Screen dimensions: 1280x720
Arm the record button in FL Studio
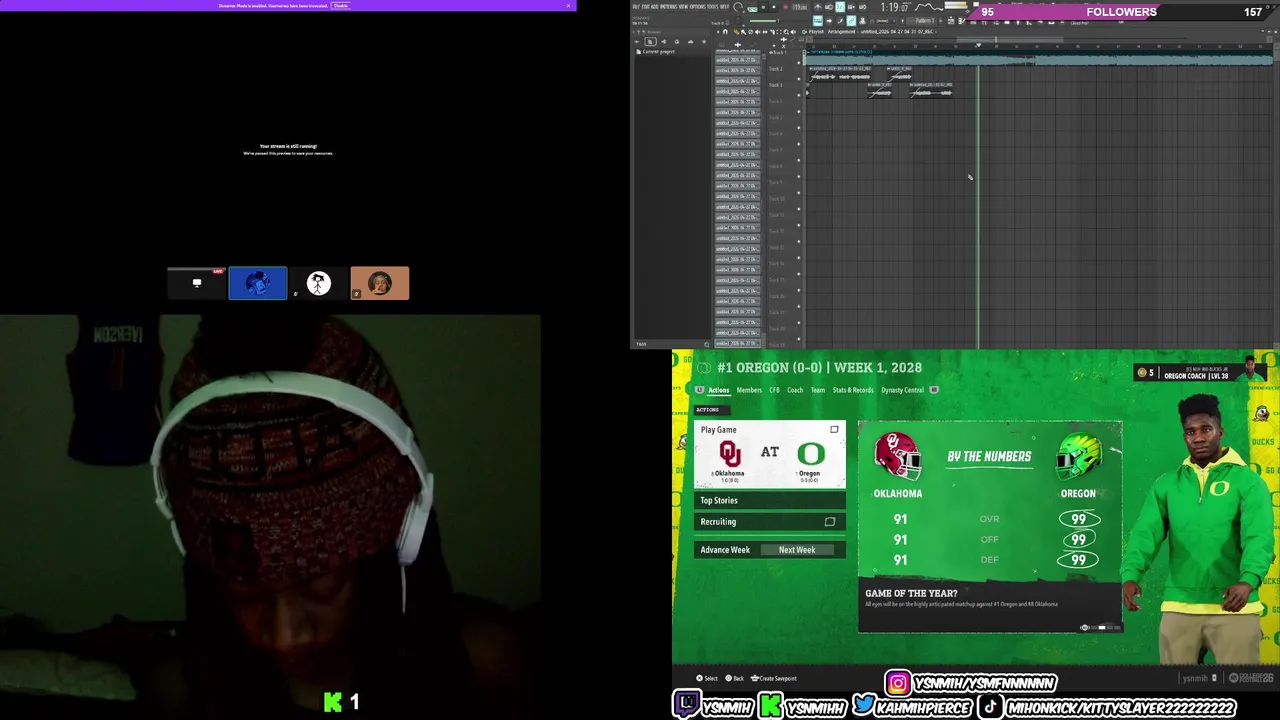click(x=785, y=7)
